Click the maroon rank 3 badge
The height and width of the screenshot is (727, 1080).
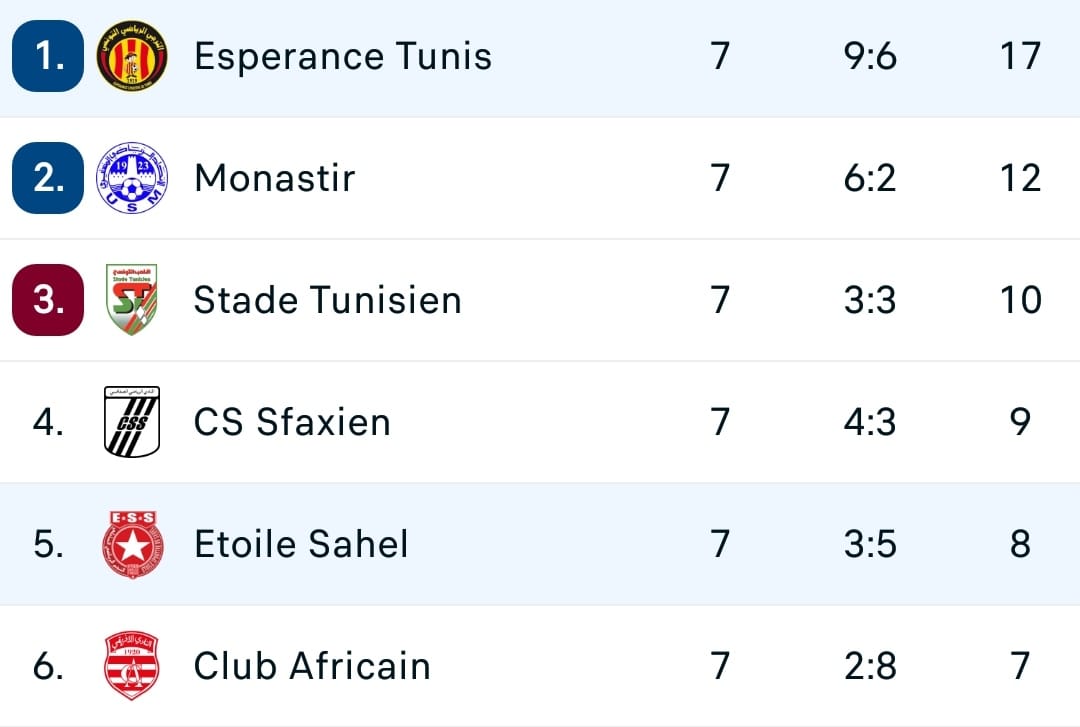[48, 300]
